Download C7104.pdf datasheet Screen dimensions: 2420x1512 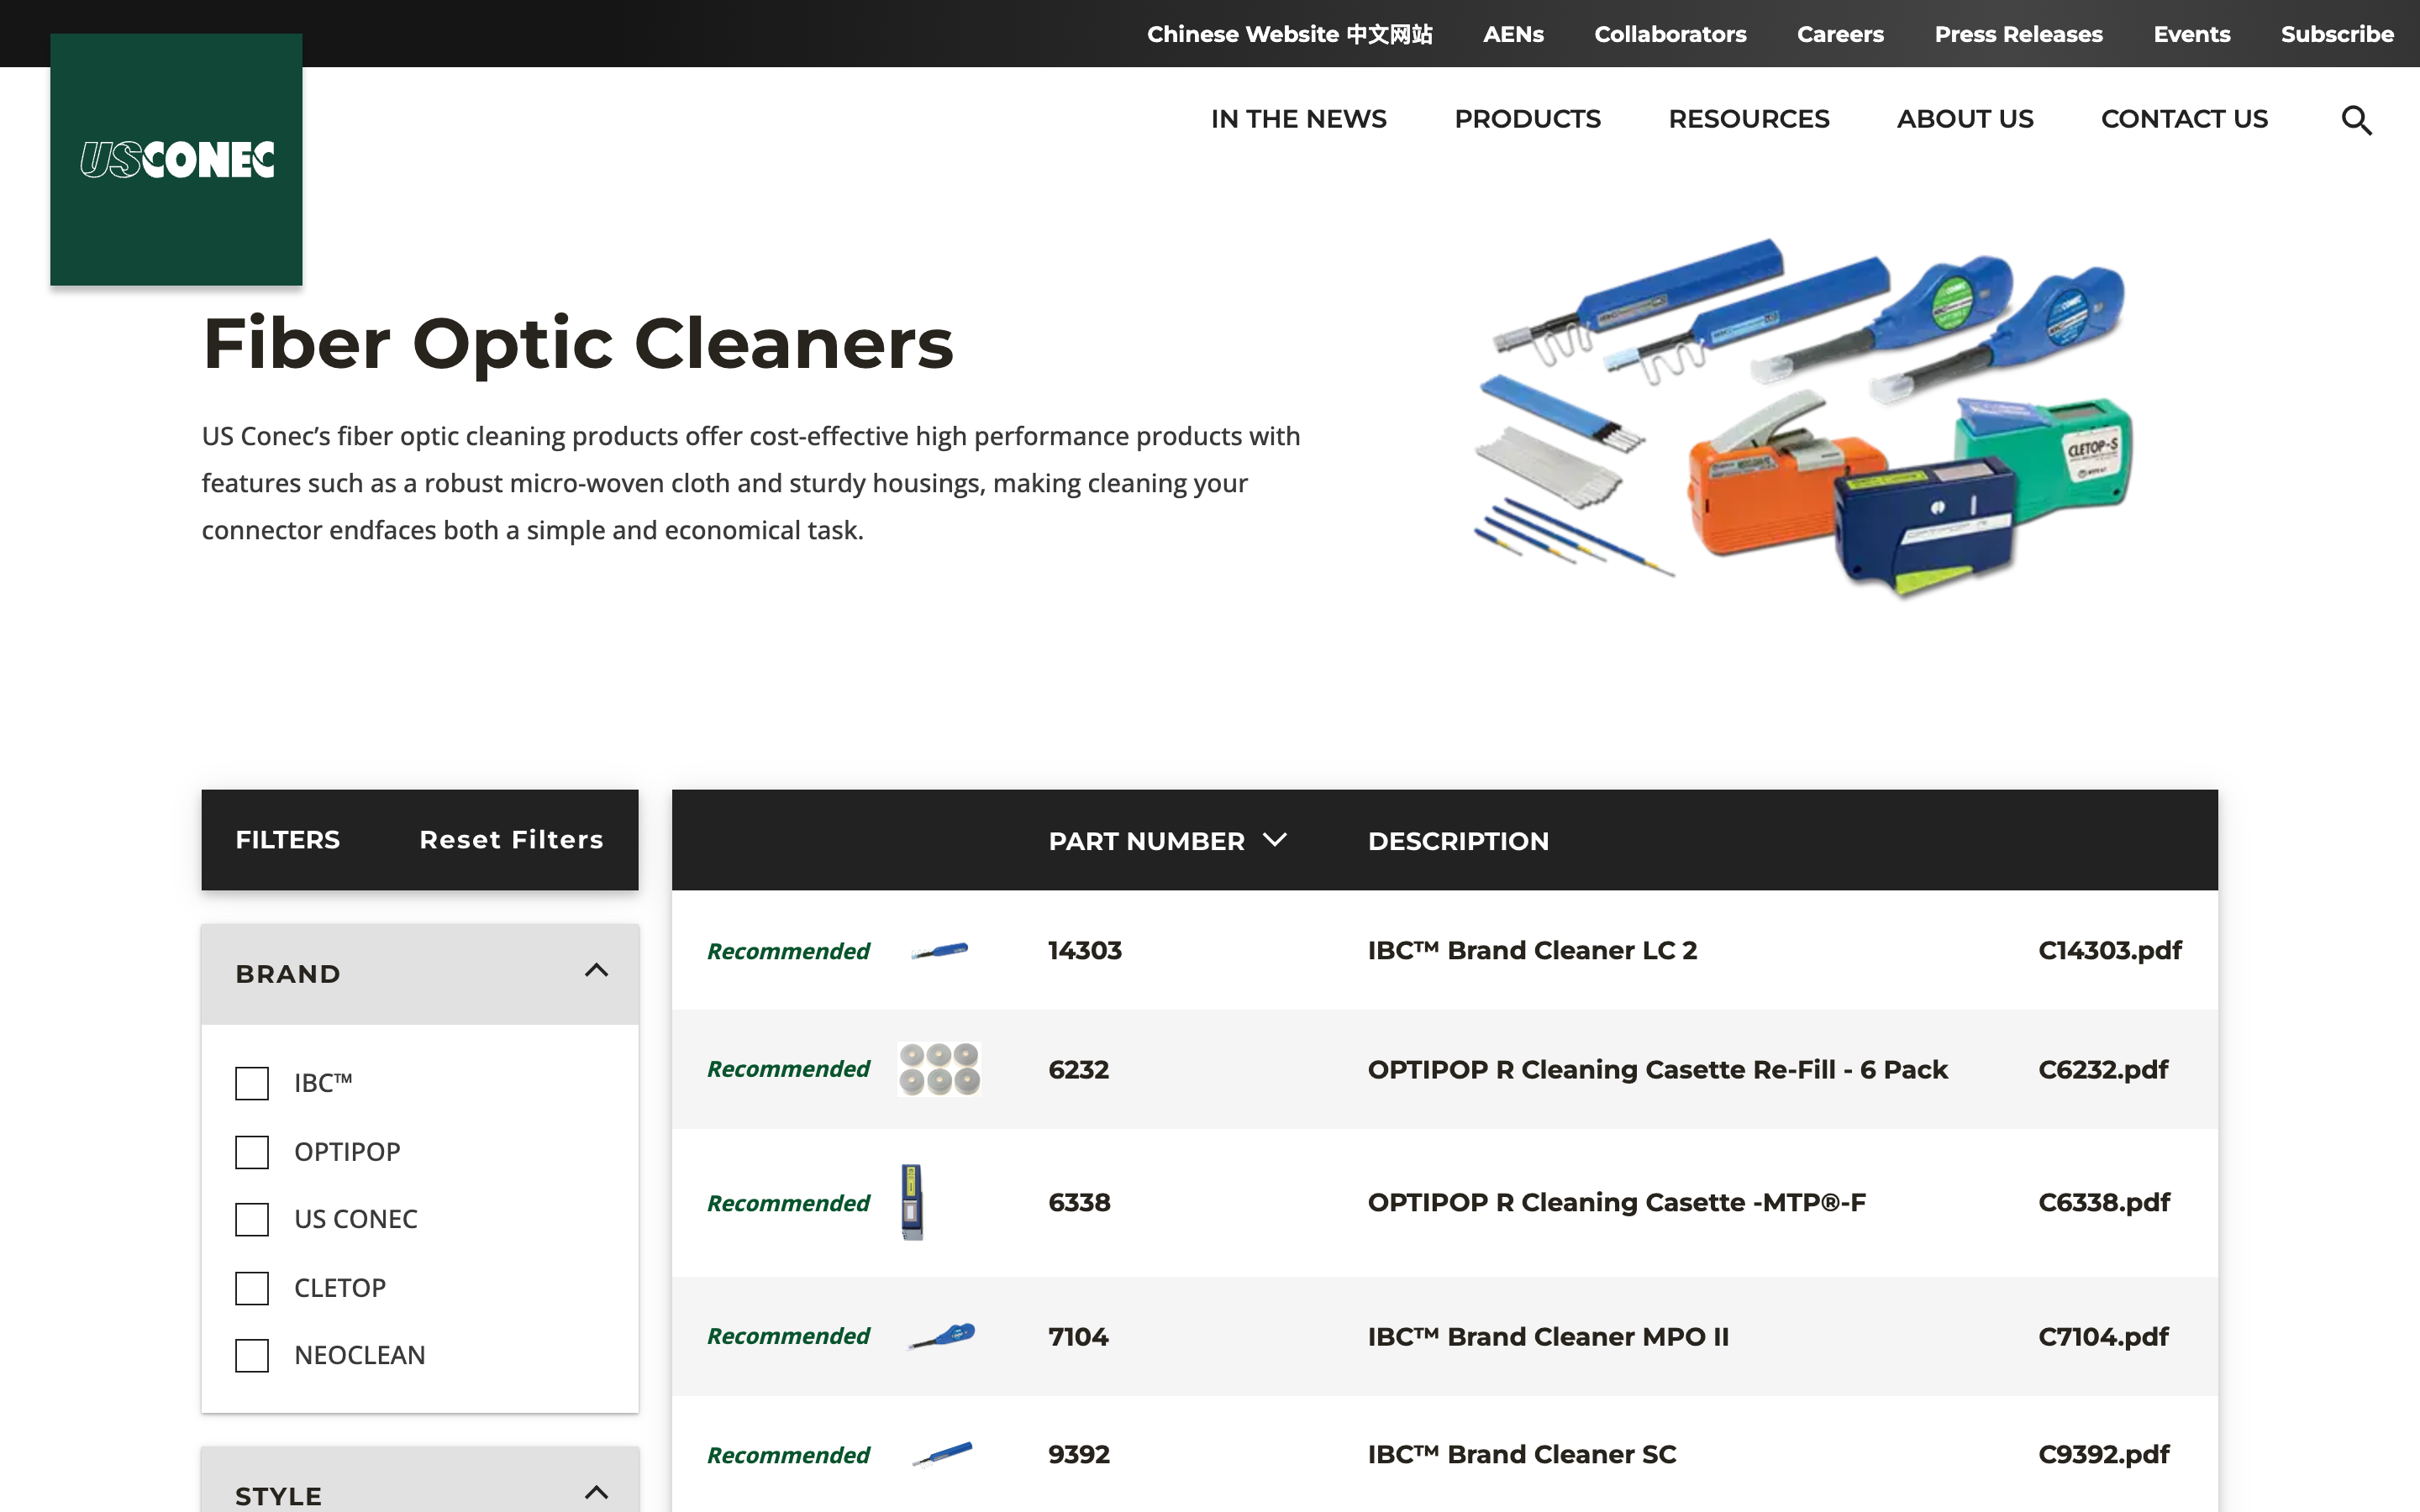point(2103,1336)
